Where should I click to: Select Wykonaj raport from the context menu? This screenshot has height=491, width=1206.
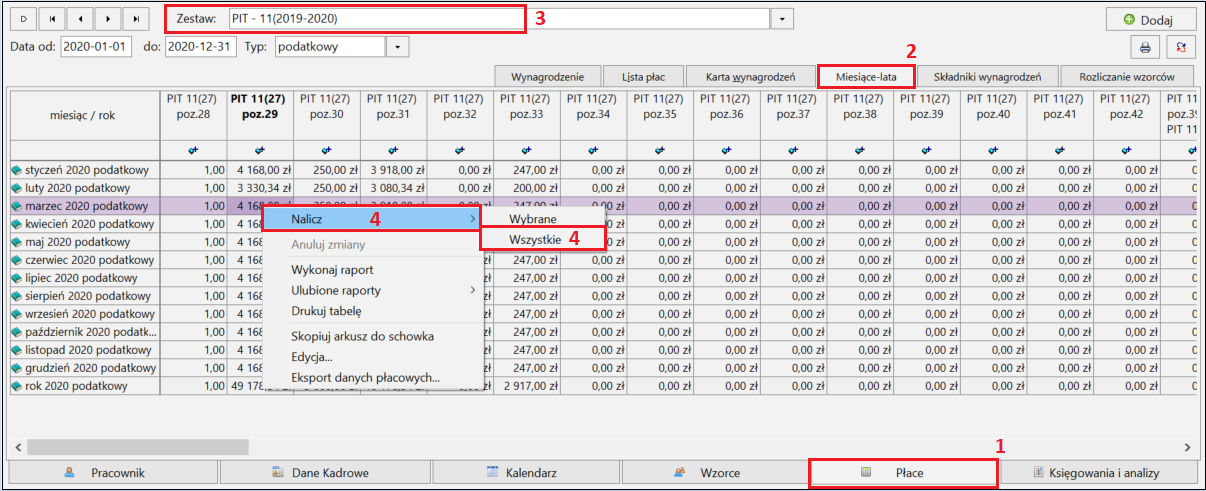(373, 270)
